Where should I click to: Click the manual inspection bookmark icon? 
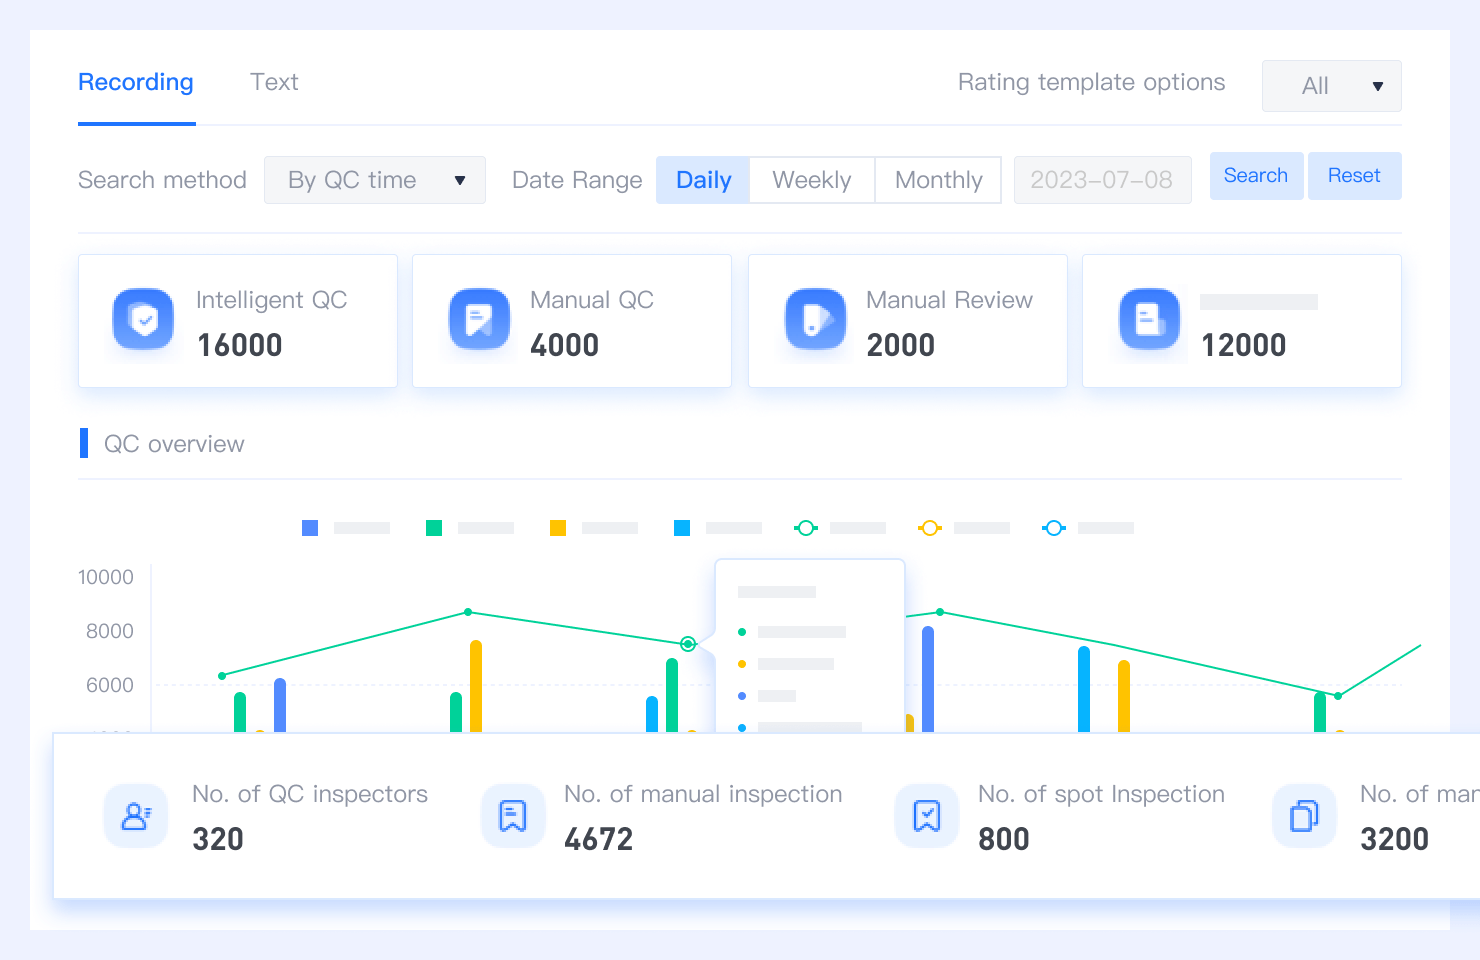pyautogui.click(x=513, y=816)
